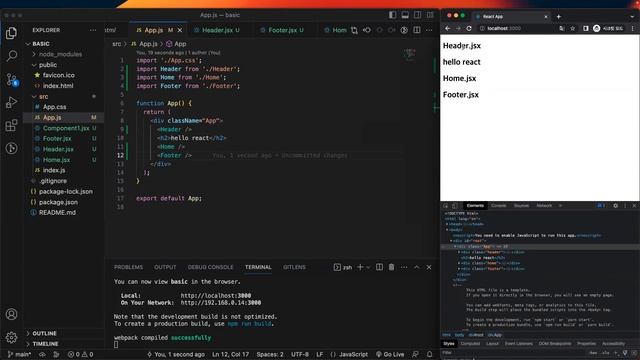640x360 pixels.
Task: Reload the page in the browser window
Action: [x=469, y=29]
